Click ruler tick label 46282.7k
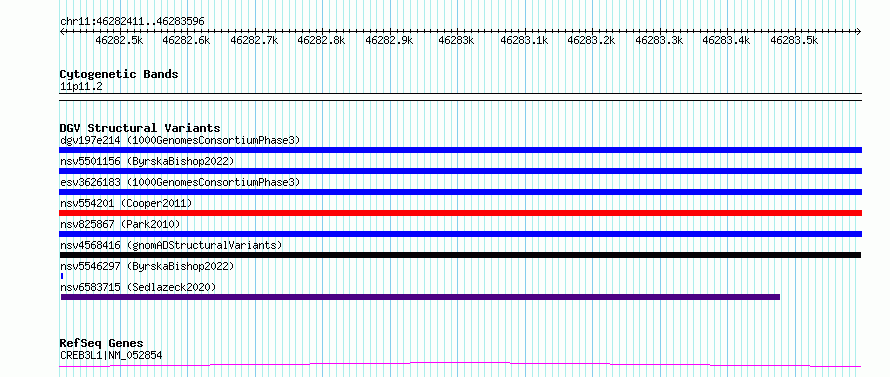 pyautogui.click(x=254, y=40)
